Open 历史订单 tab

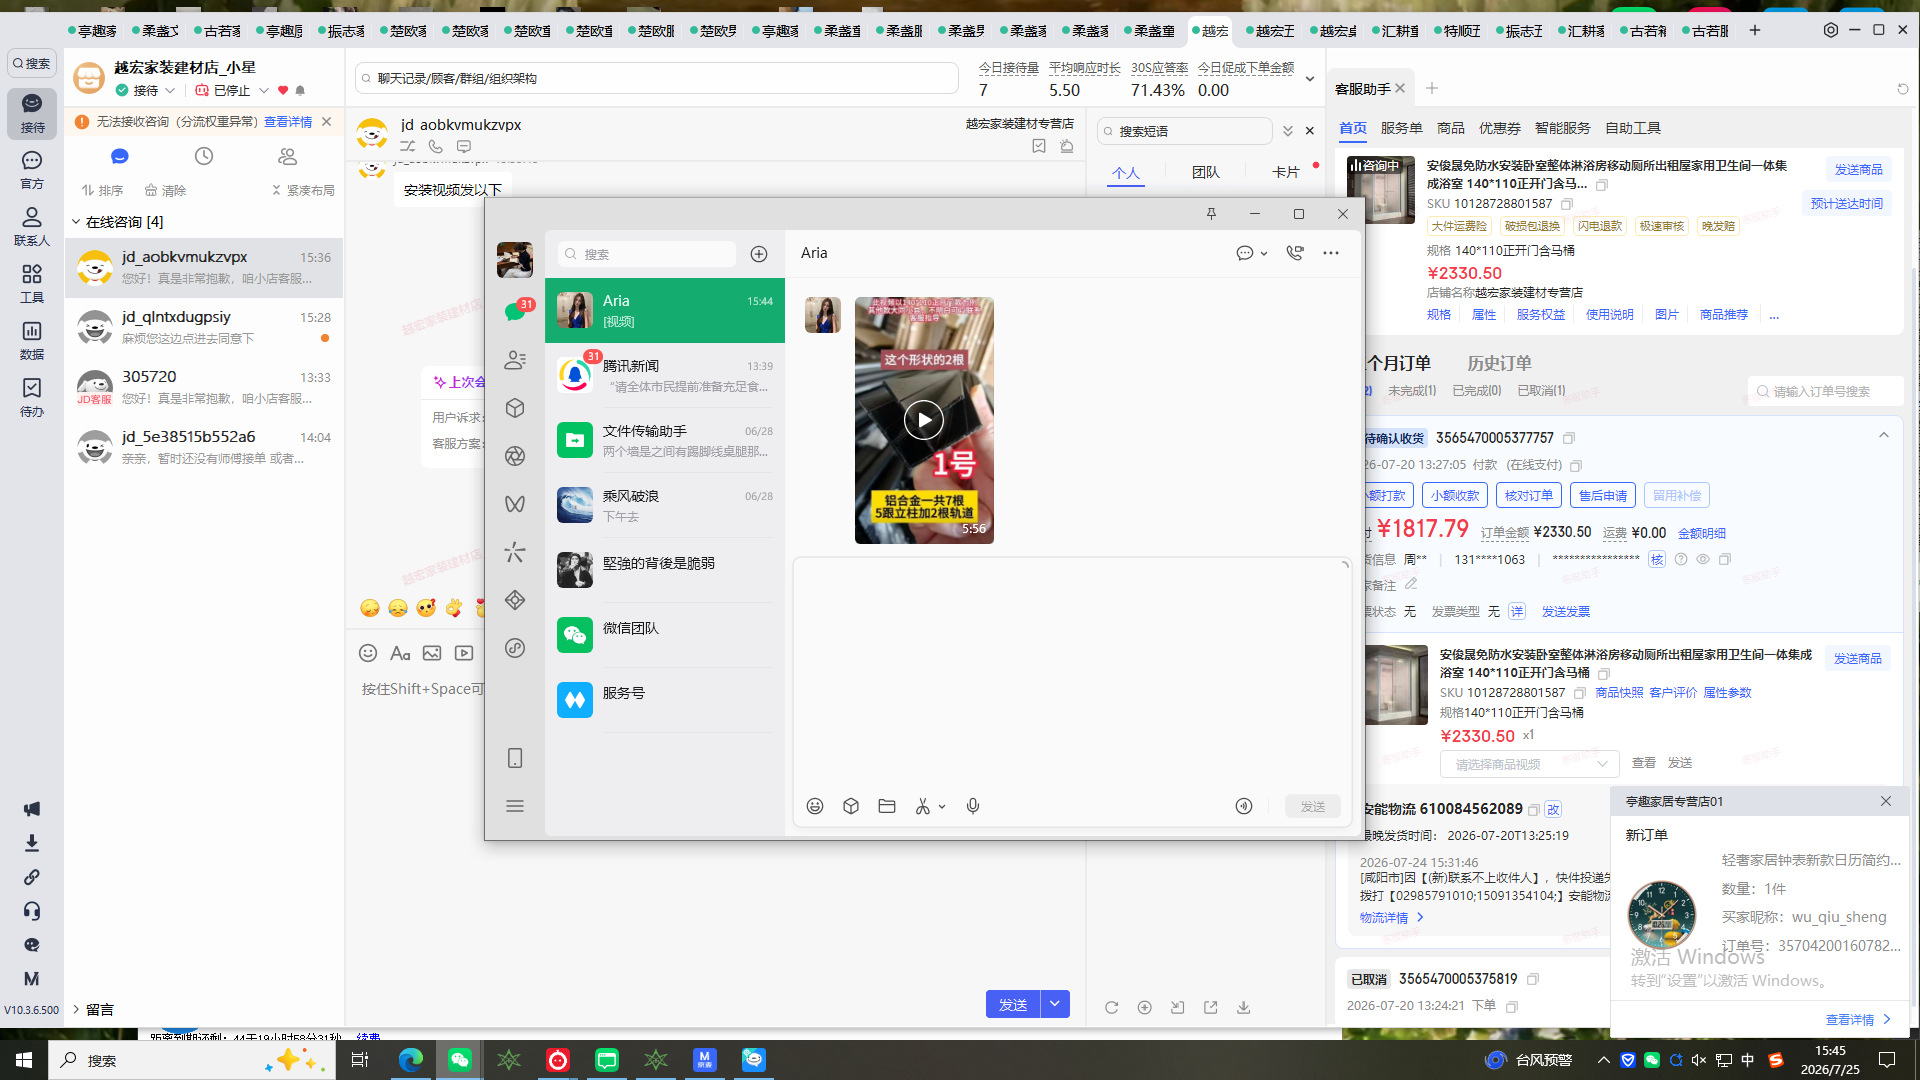[x=1499, y=363]
